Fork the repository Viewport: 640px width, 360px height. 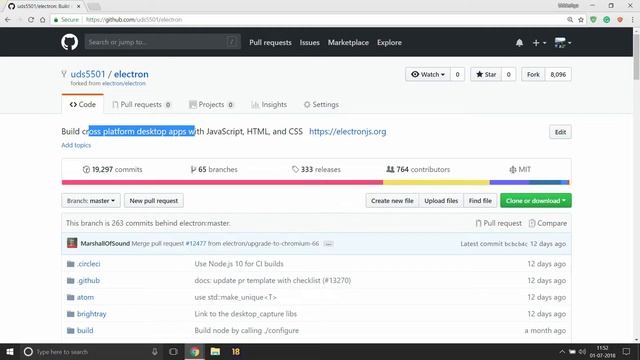[533, 74]
